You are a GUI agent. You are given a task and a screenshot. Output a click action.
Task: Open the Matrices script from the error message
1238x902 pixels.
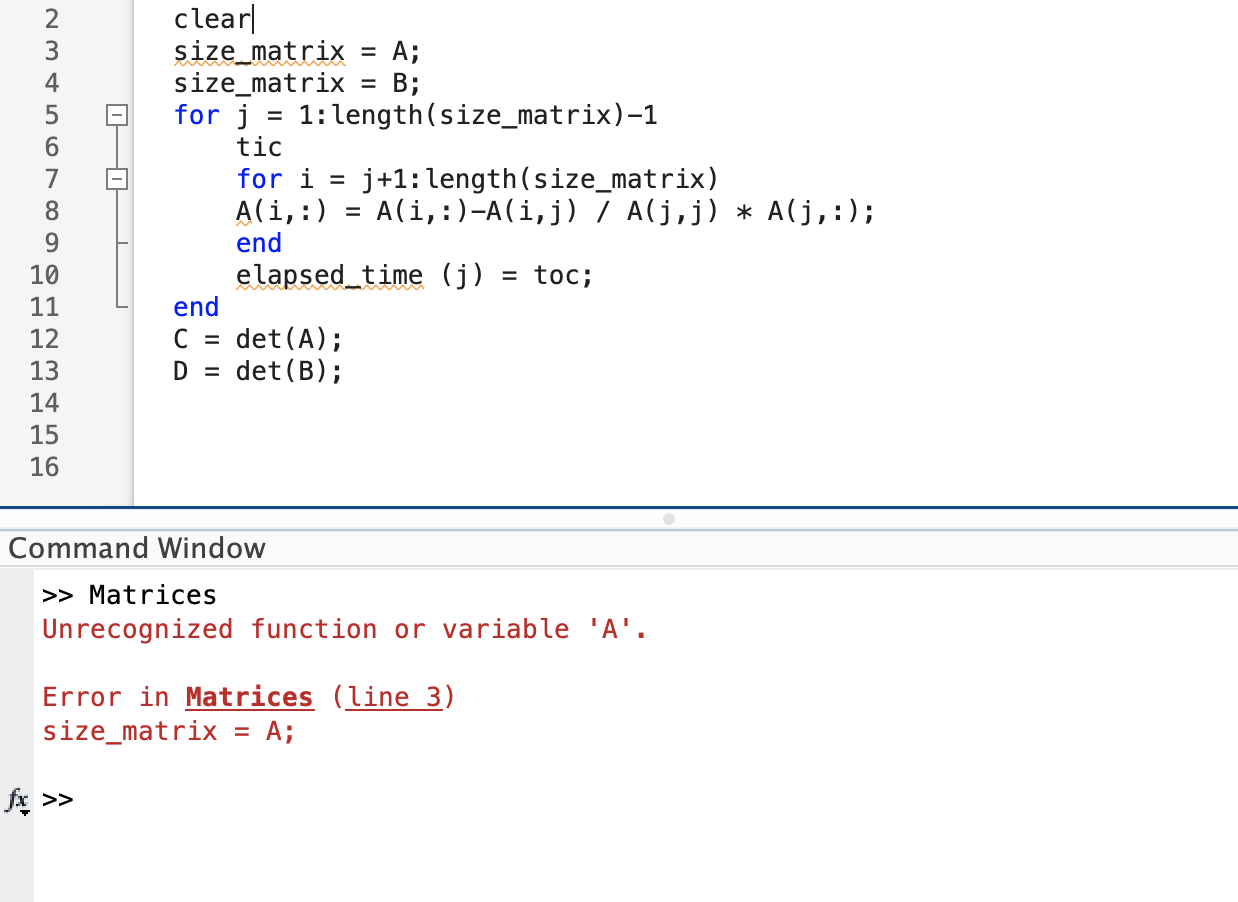click(249, 697)
